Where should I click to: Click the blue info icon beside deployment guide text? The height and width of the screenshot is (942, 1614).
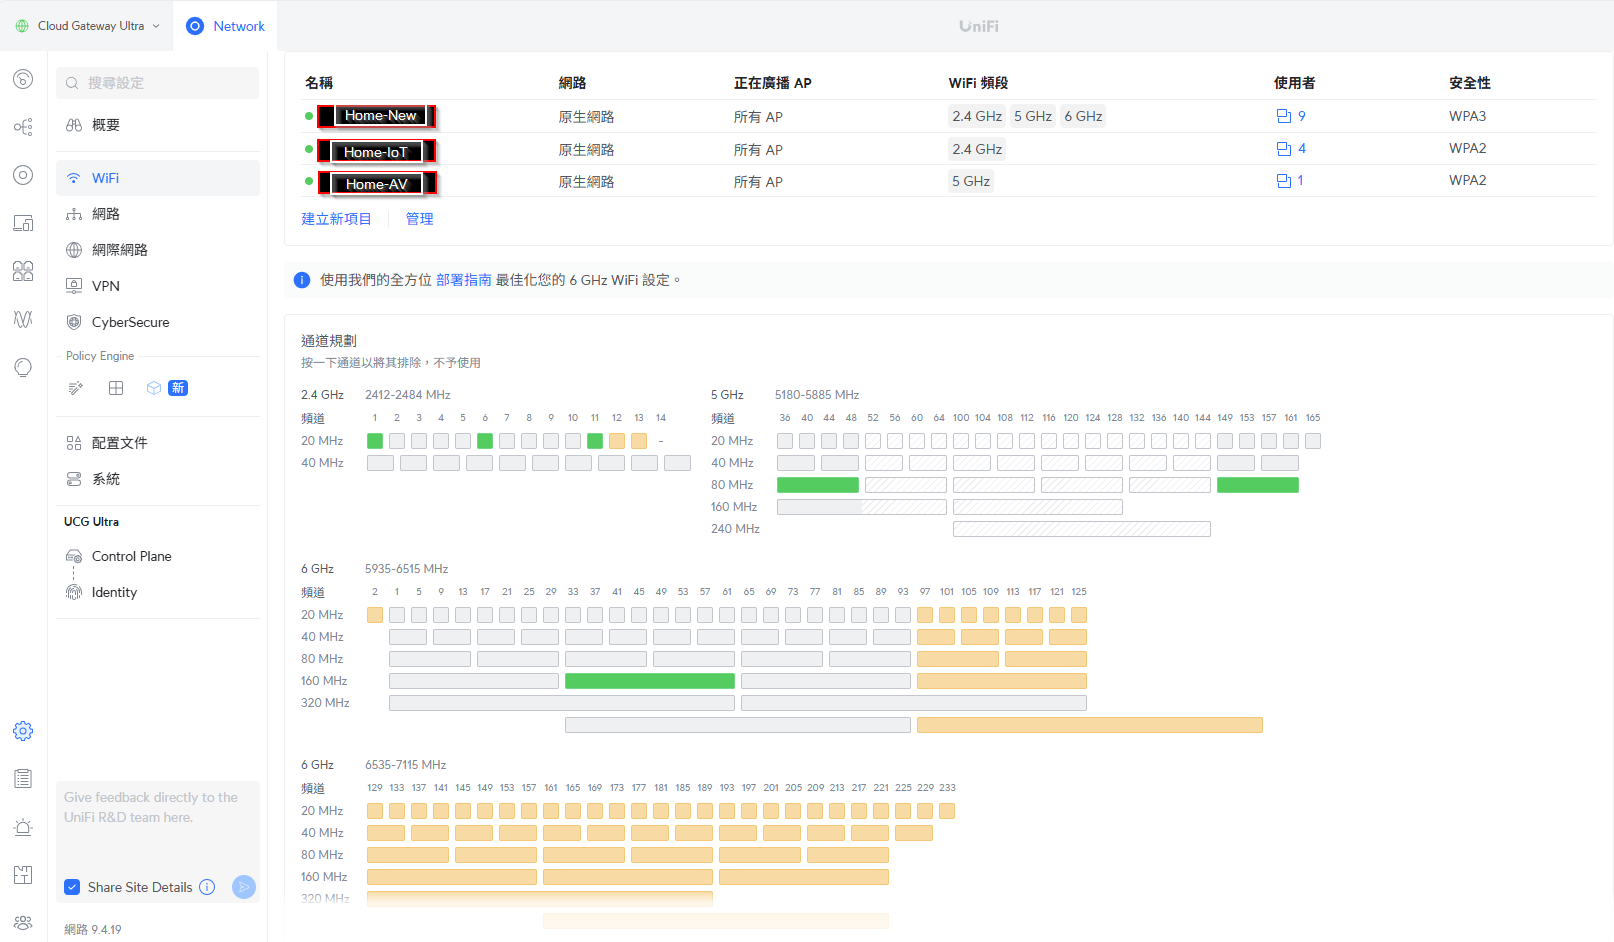coord(302,280)
